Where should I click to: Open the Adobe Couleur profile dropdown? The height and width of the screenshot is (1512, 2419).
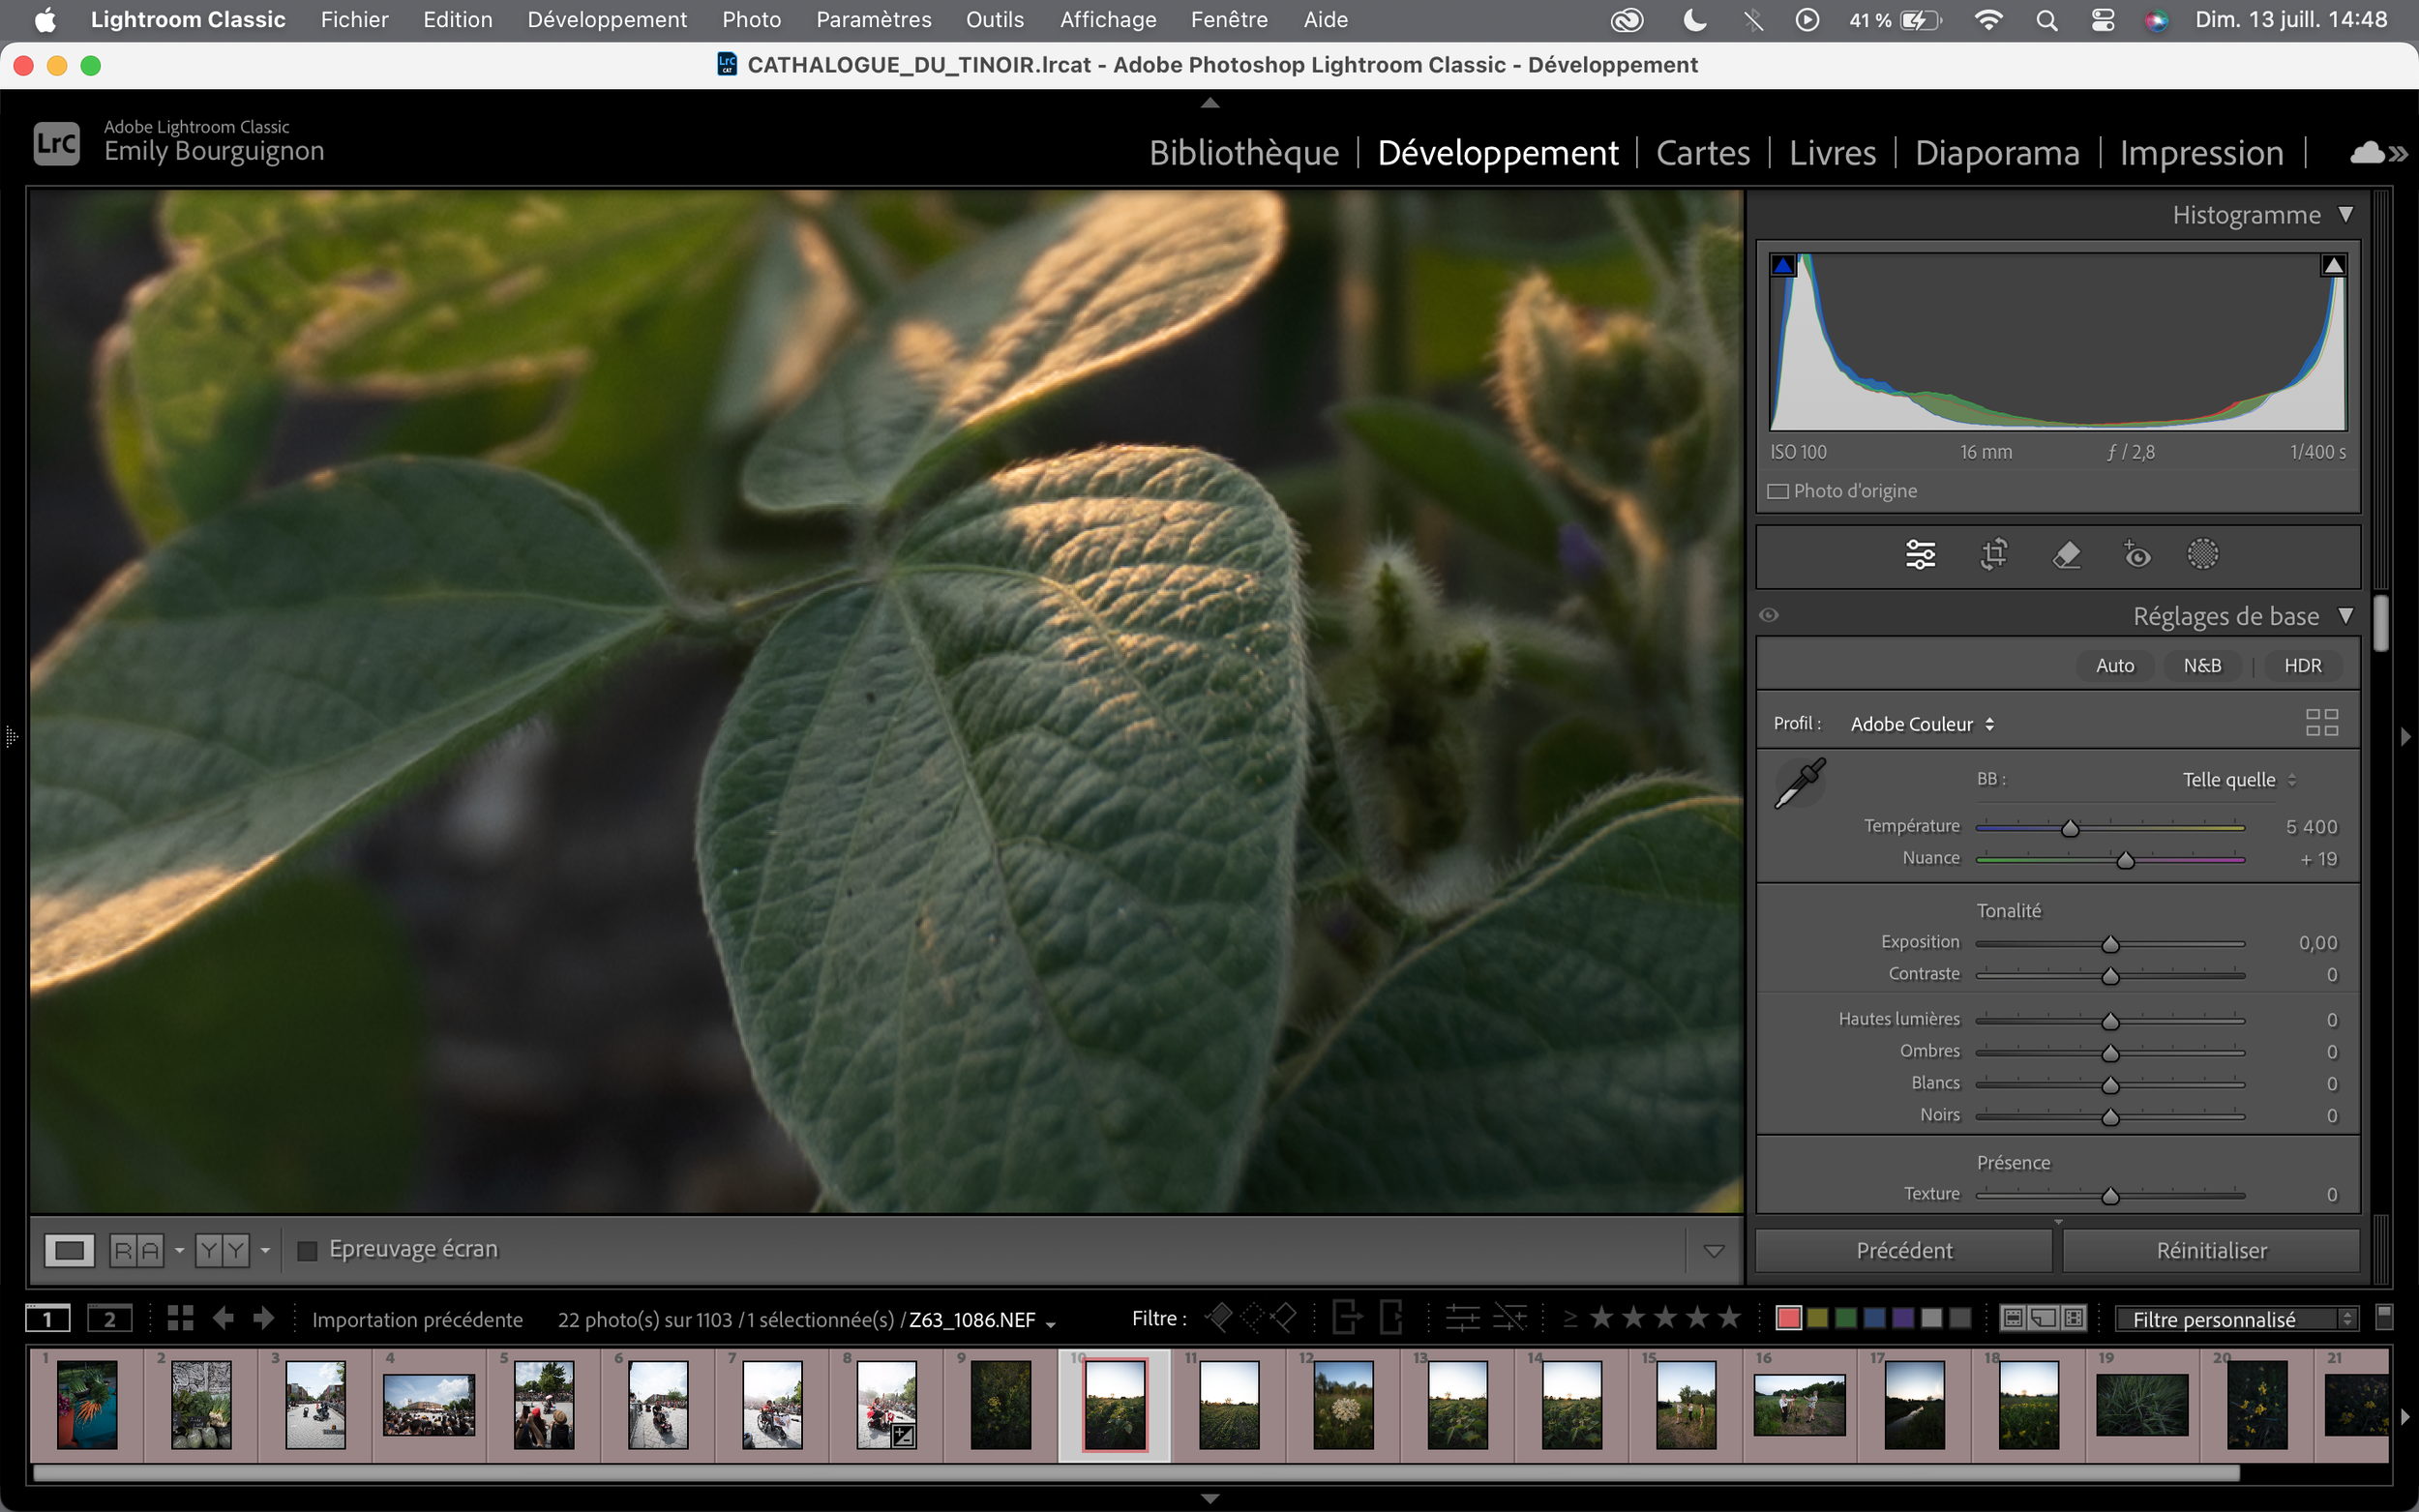1921,724
